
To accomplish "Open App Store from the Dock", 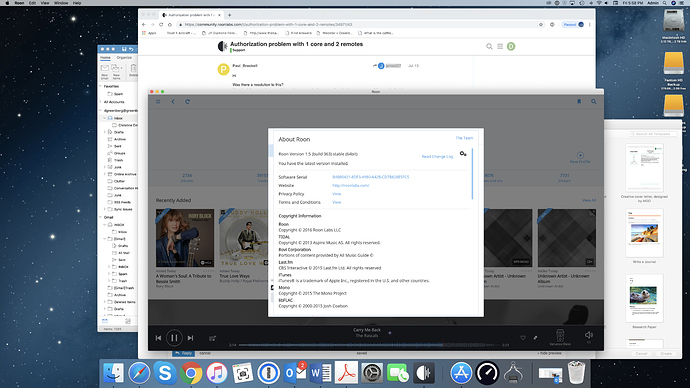I will (461, 373).
